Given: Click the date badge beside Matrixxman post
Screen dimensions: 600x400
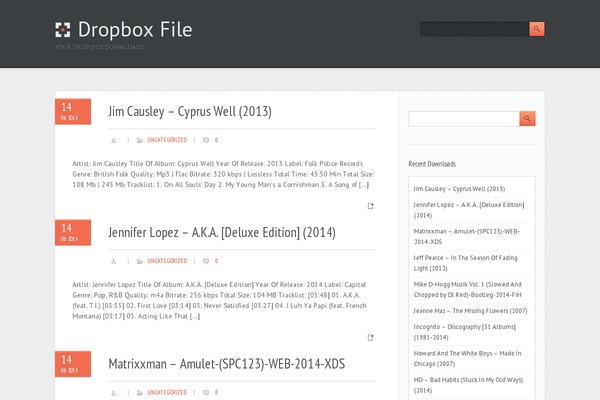Looking at the screenshot, I should coord(73,364).
